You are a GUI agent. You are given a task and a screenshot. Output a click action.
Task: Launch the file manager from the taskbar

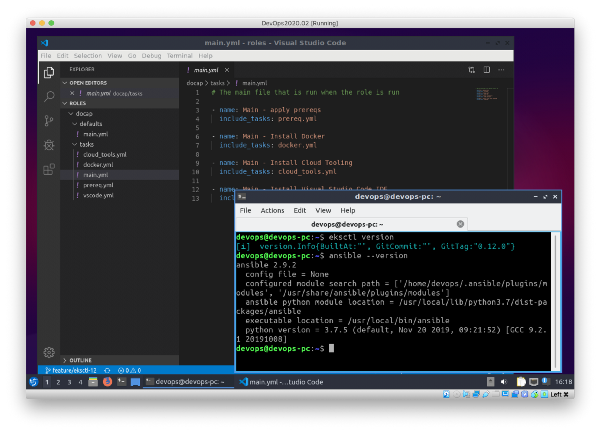tap(93, 381)
